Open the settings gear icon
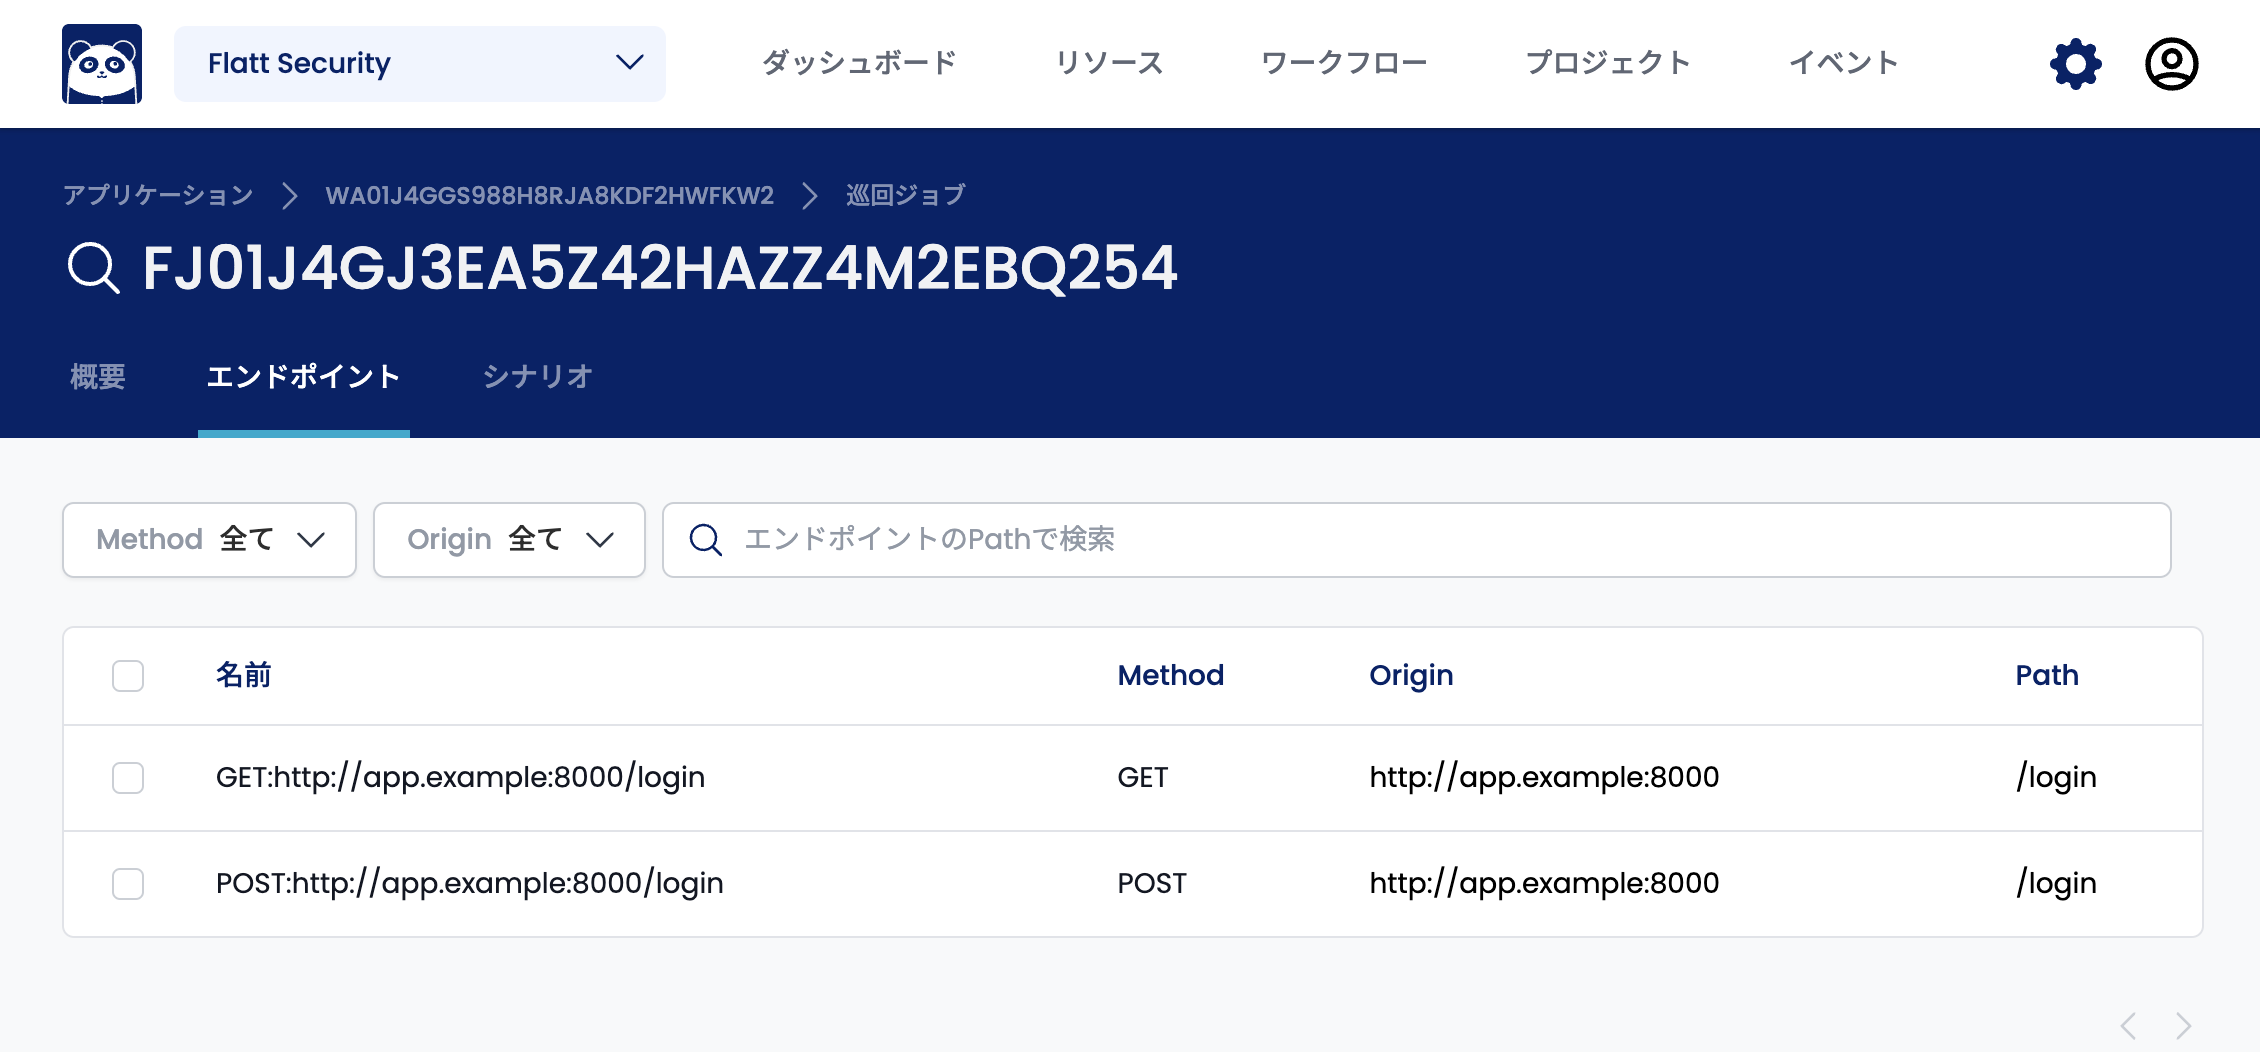 (2076, 64)
